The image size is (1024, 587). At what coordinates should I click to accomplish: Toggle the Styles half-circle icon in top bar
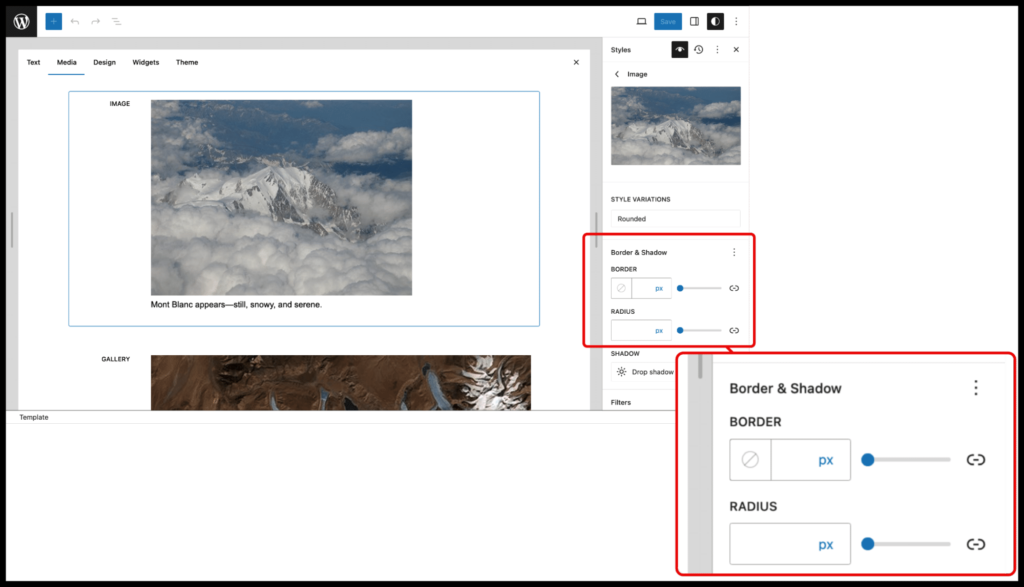click(x=715, y=21)
